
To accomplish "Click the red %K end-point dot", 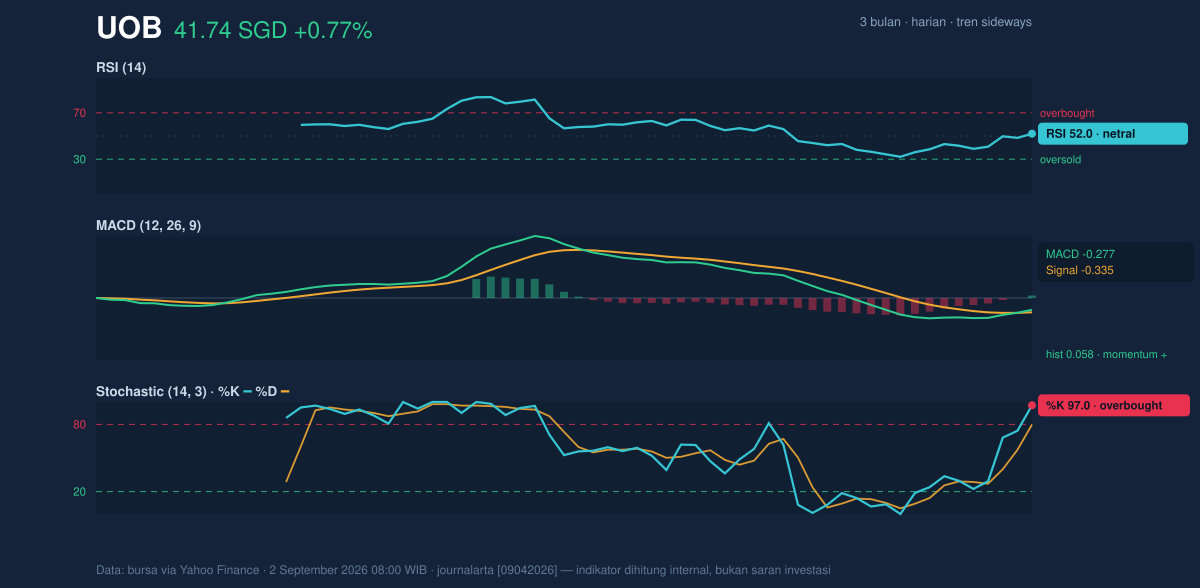I will pos(1032,406).
